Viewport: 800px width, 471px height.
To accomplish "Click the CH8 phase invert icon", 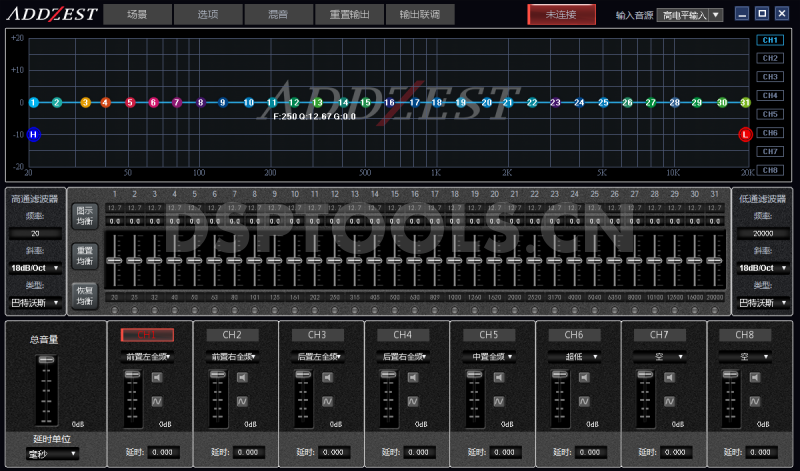I will [754, 401].
